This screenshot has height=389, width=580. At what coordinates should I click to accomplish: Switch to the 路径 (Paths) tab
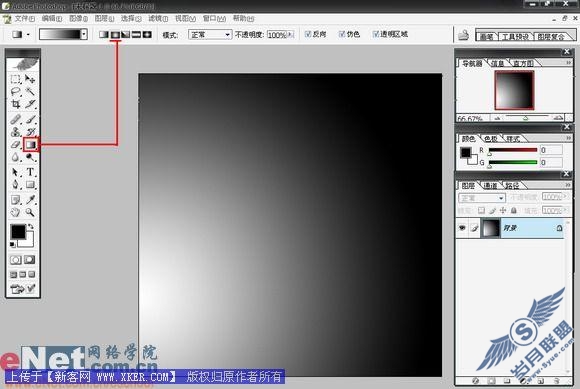(x=512, y=186)
